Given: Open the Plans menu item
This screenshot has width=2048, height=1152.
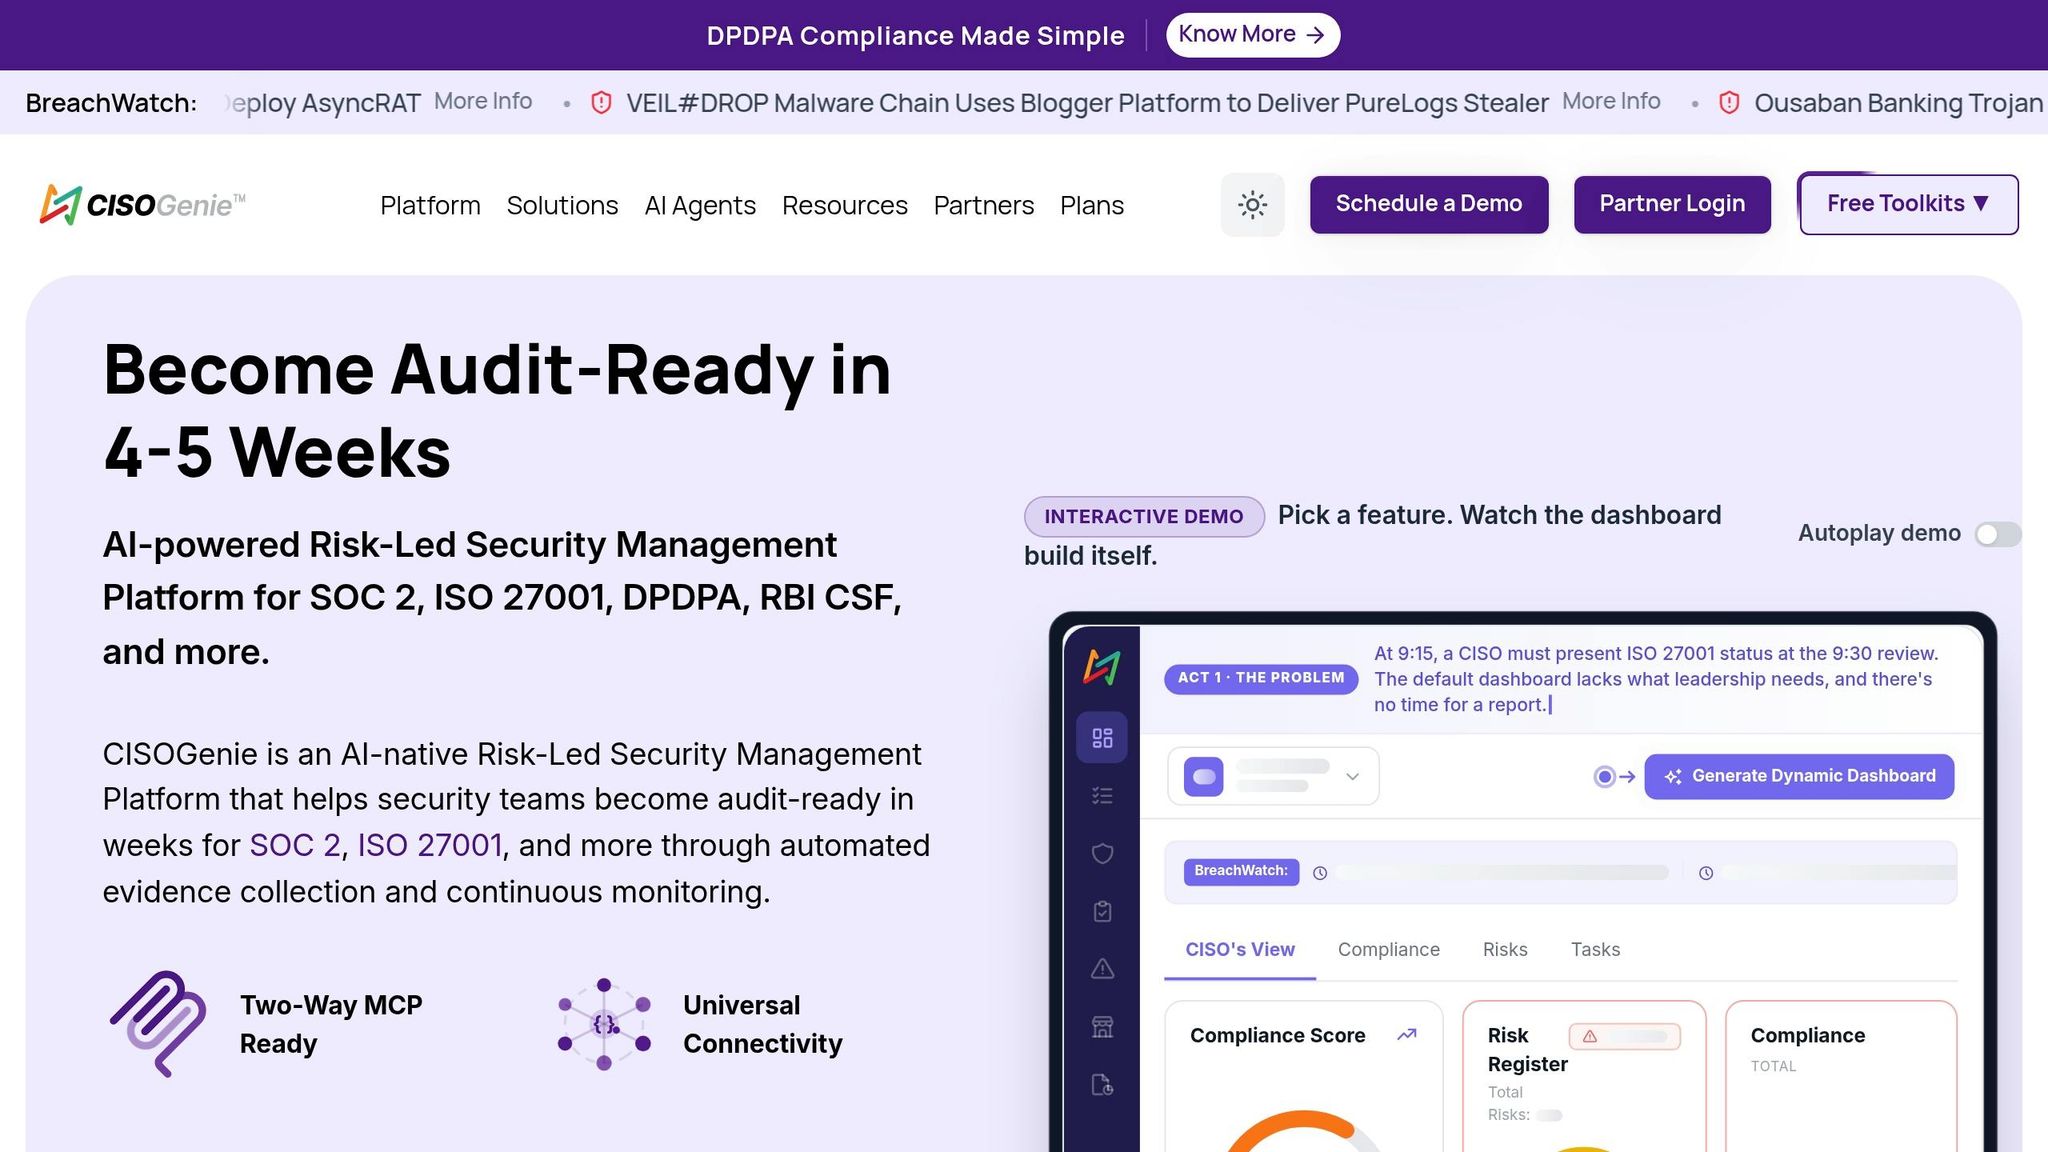Looking at the screenshot, I should point(1092,205).
